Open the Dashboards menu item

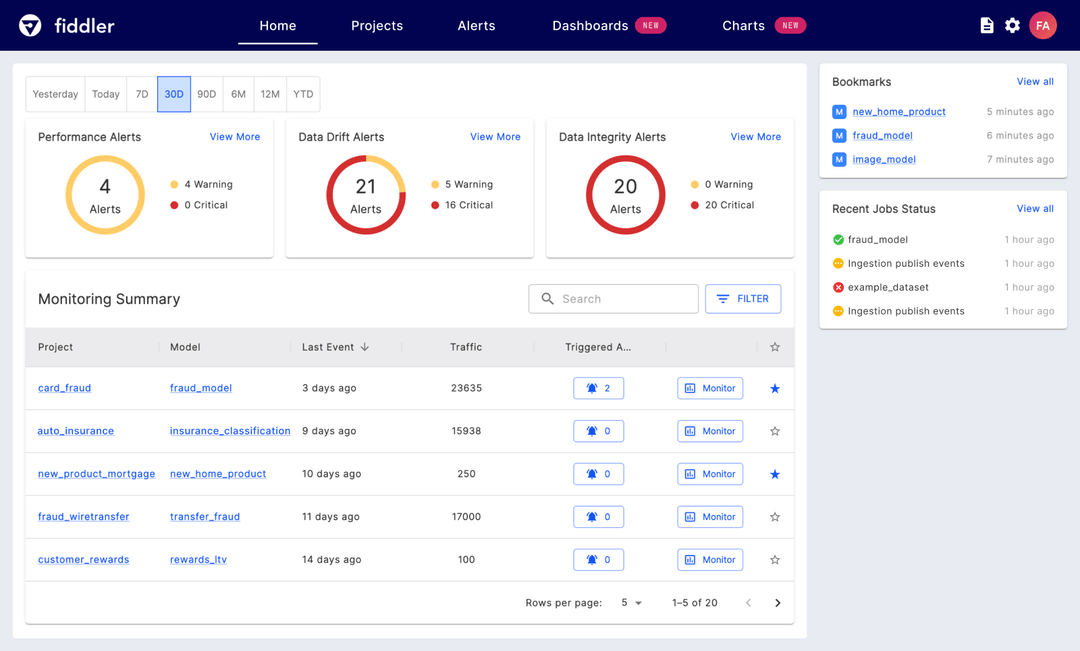tap(590, 26)
